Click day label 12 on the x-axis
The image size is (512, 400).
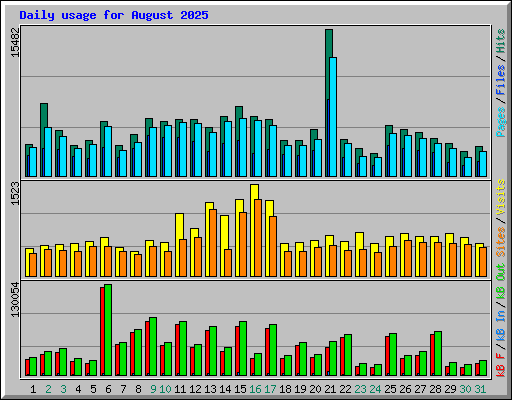coord(195,389)
